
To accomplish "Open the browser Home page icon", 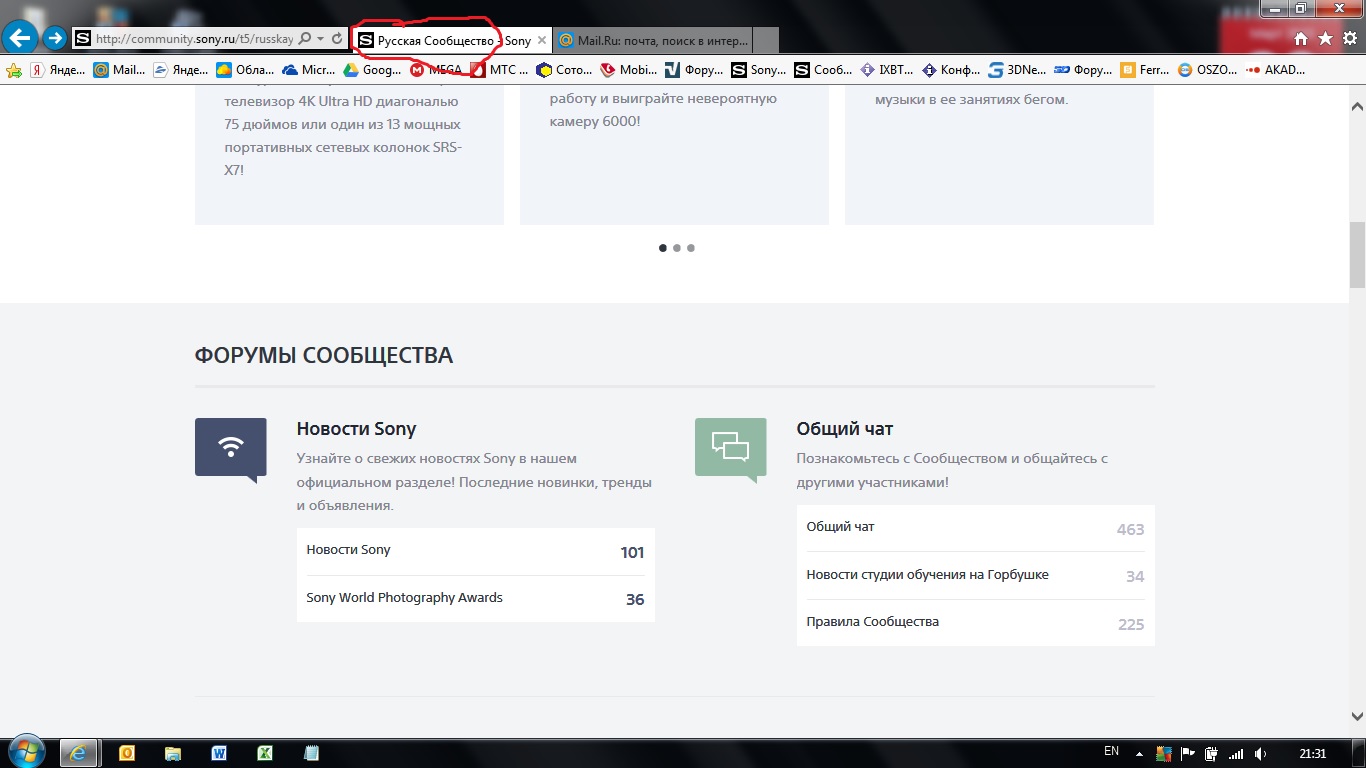I will (x=1300, y=39).
